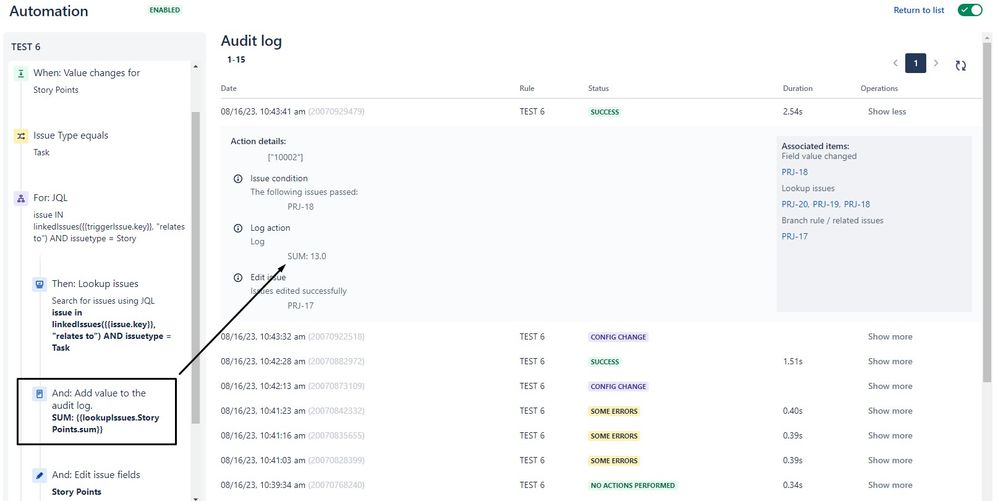Click the rule component list scrollbar
This screenshot has width=998, height=501.
coord(195,267)
